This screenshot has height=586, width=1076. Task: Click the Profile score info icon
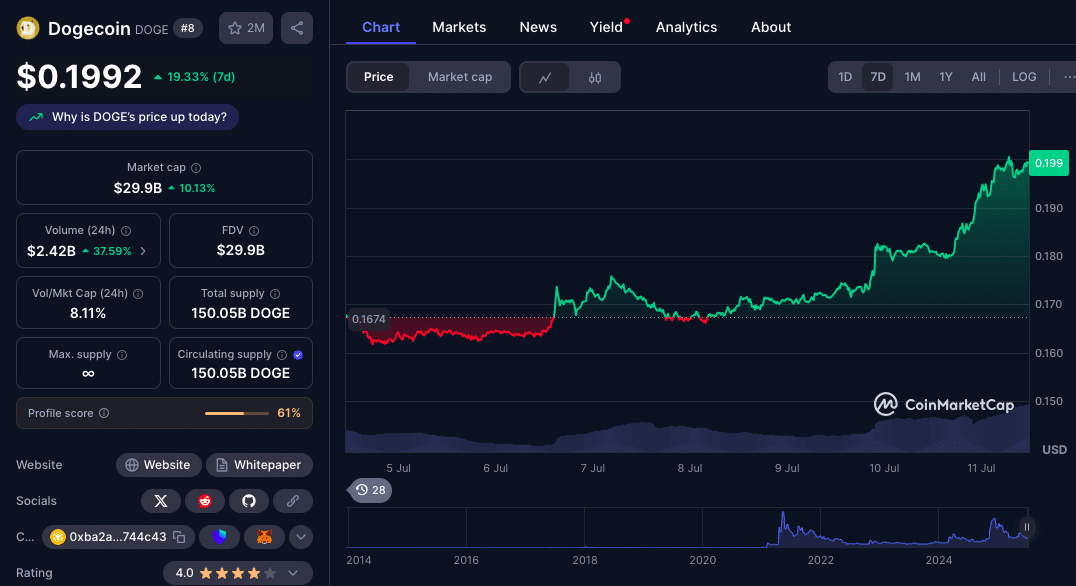coord(104,413)
